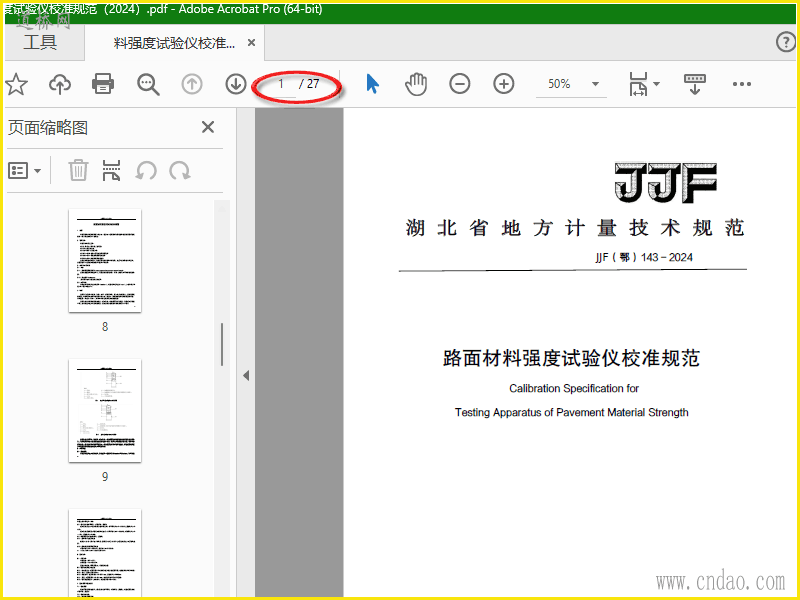This screenshot has height=600, width=800.
Task: Click the heading 湖北省地方计量技术规范
Action: pos(575,228)
